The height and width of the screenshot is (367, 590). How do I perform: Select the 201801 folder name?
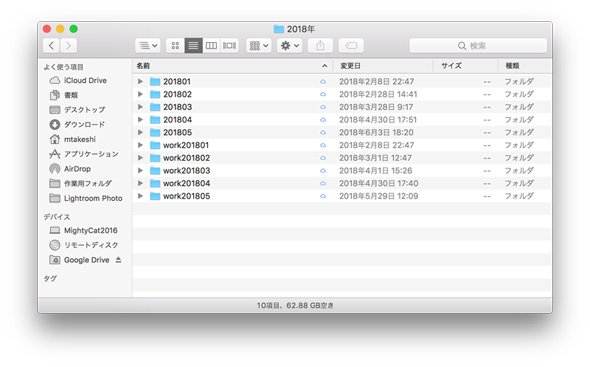[x=177, y=81]
